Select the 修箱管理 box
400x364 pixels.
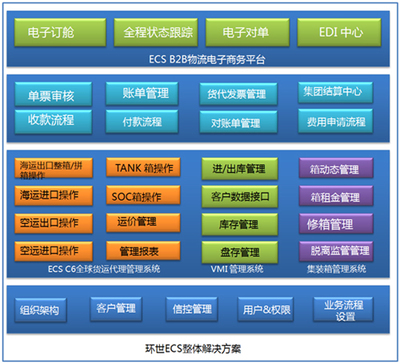point(336,224)
